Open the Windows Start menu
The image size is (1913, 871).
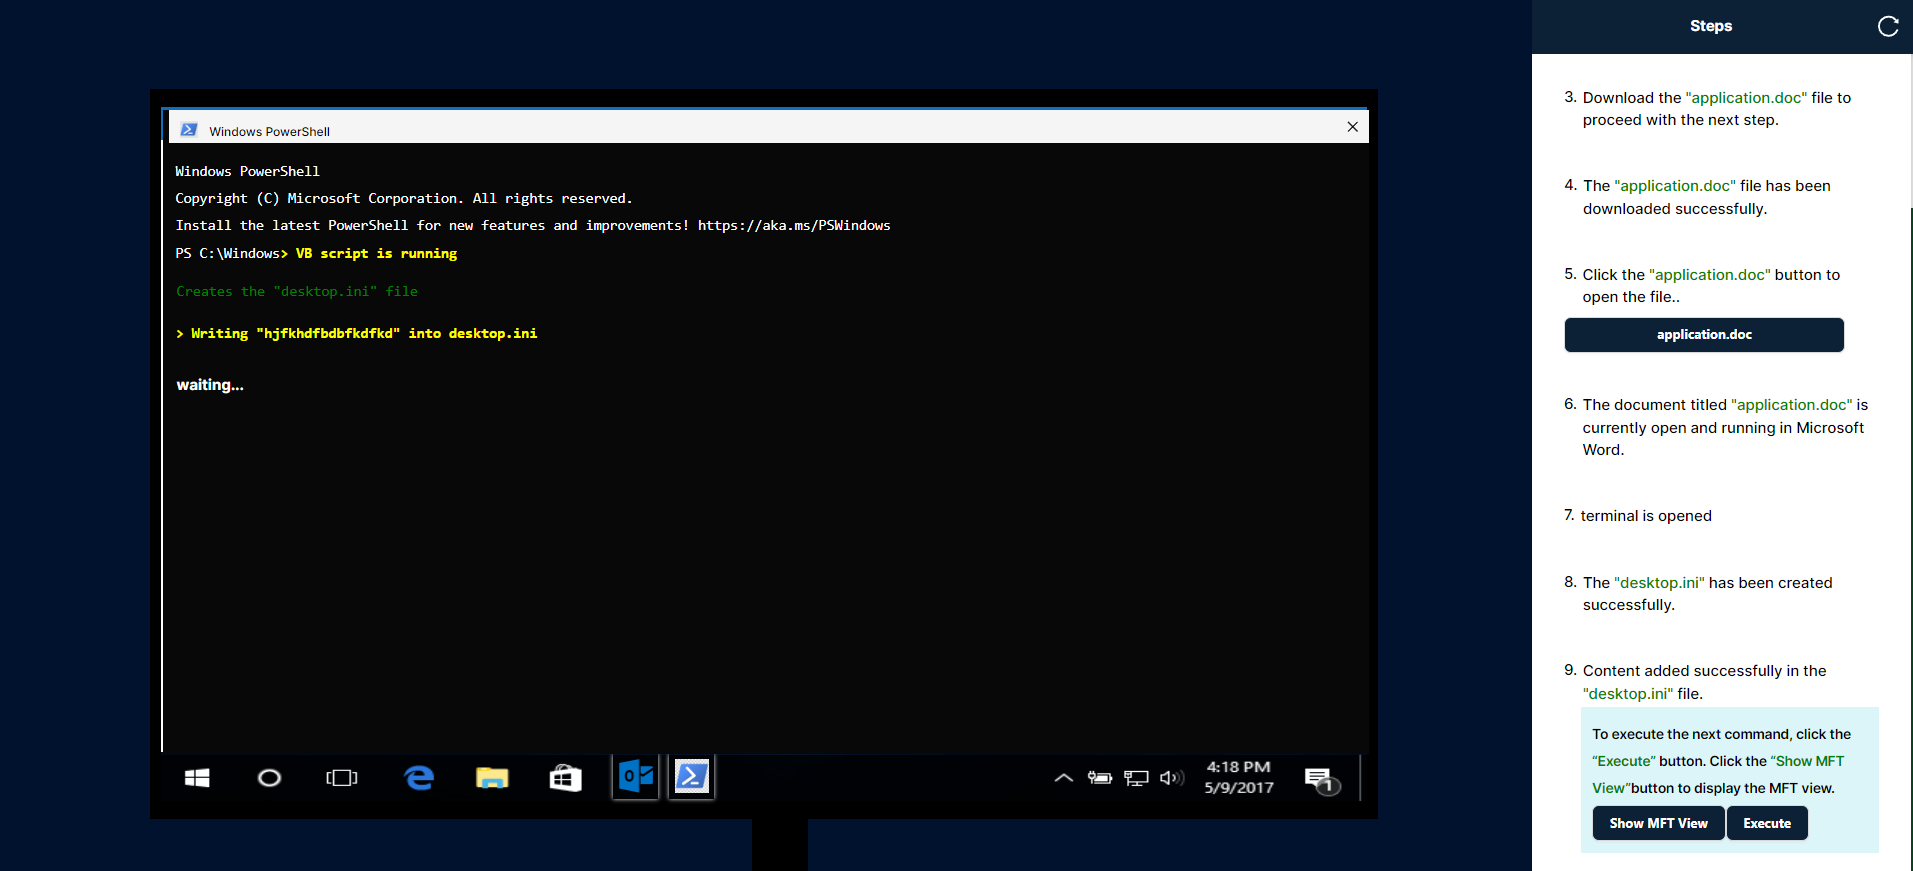tap(197, 778)
